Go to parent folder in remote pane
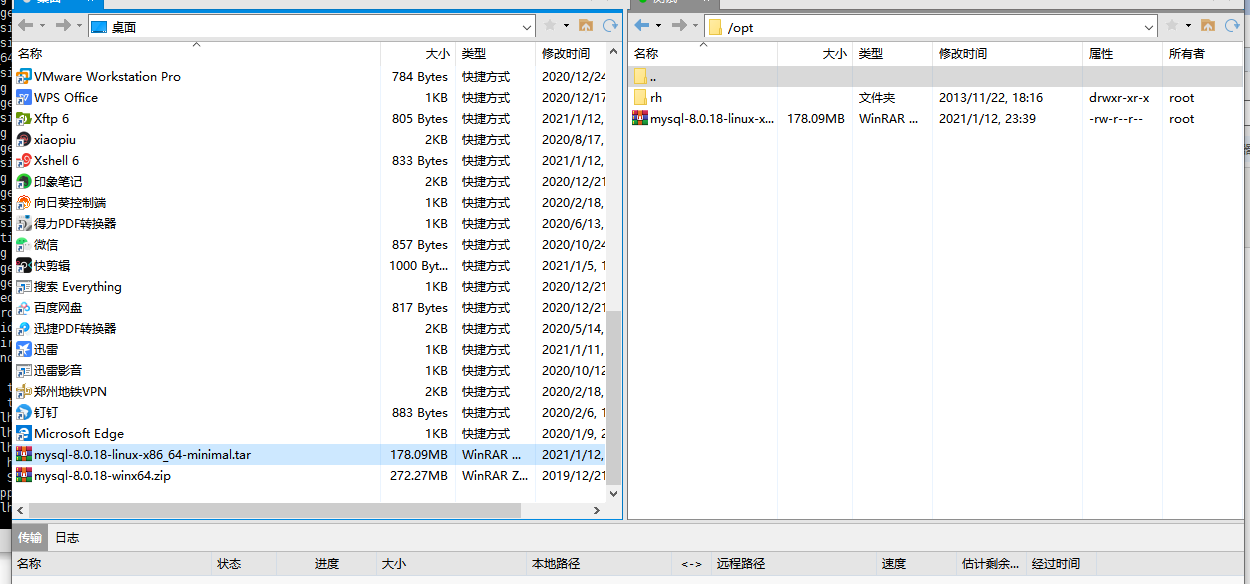The image size is (1250, 584). tap(1209, 25)
